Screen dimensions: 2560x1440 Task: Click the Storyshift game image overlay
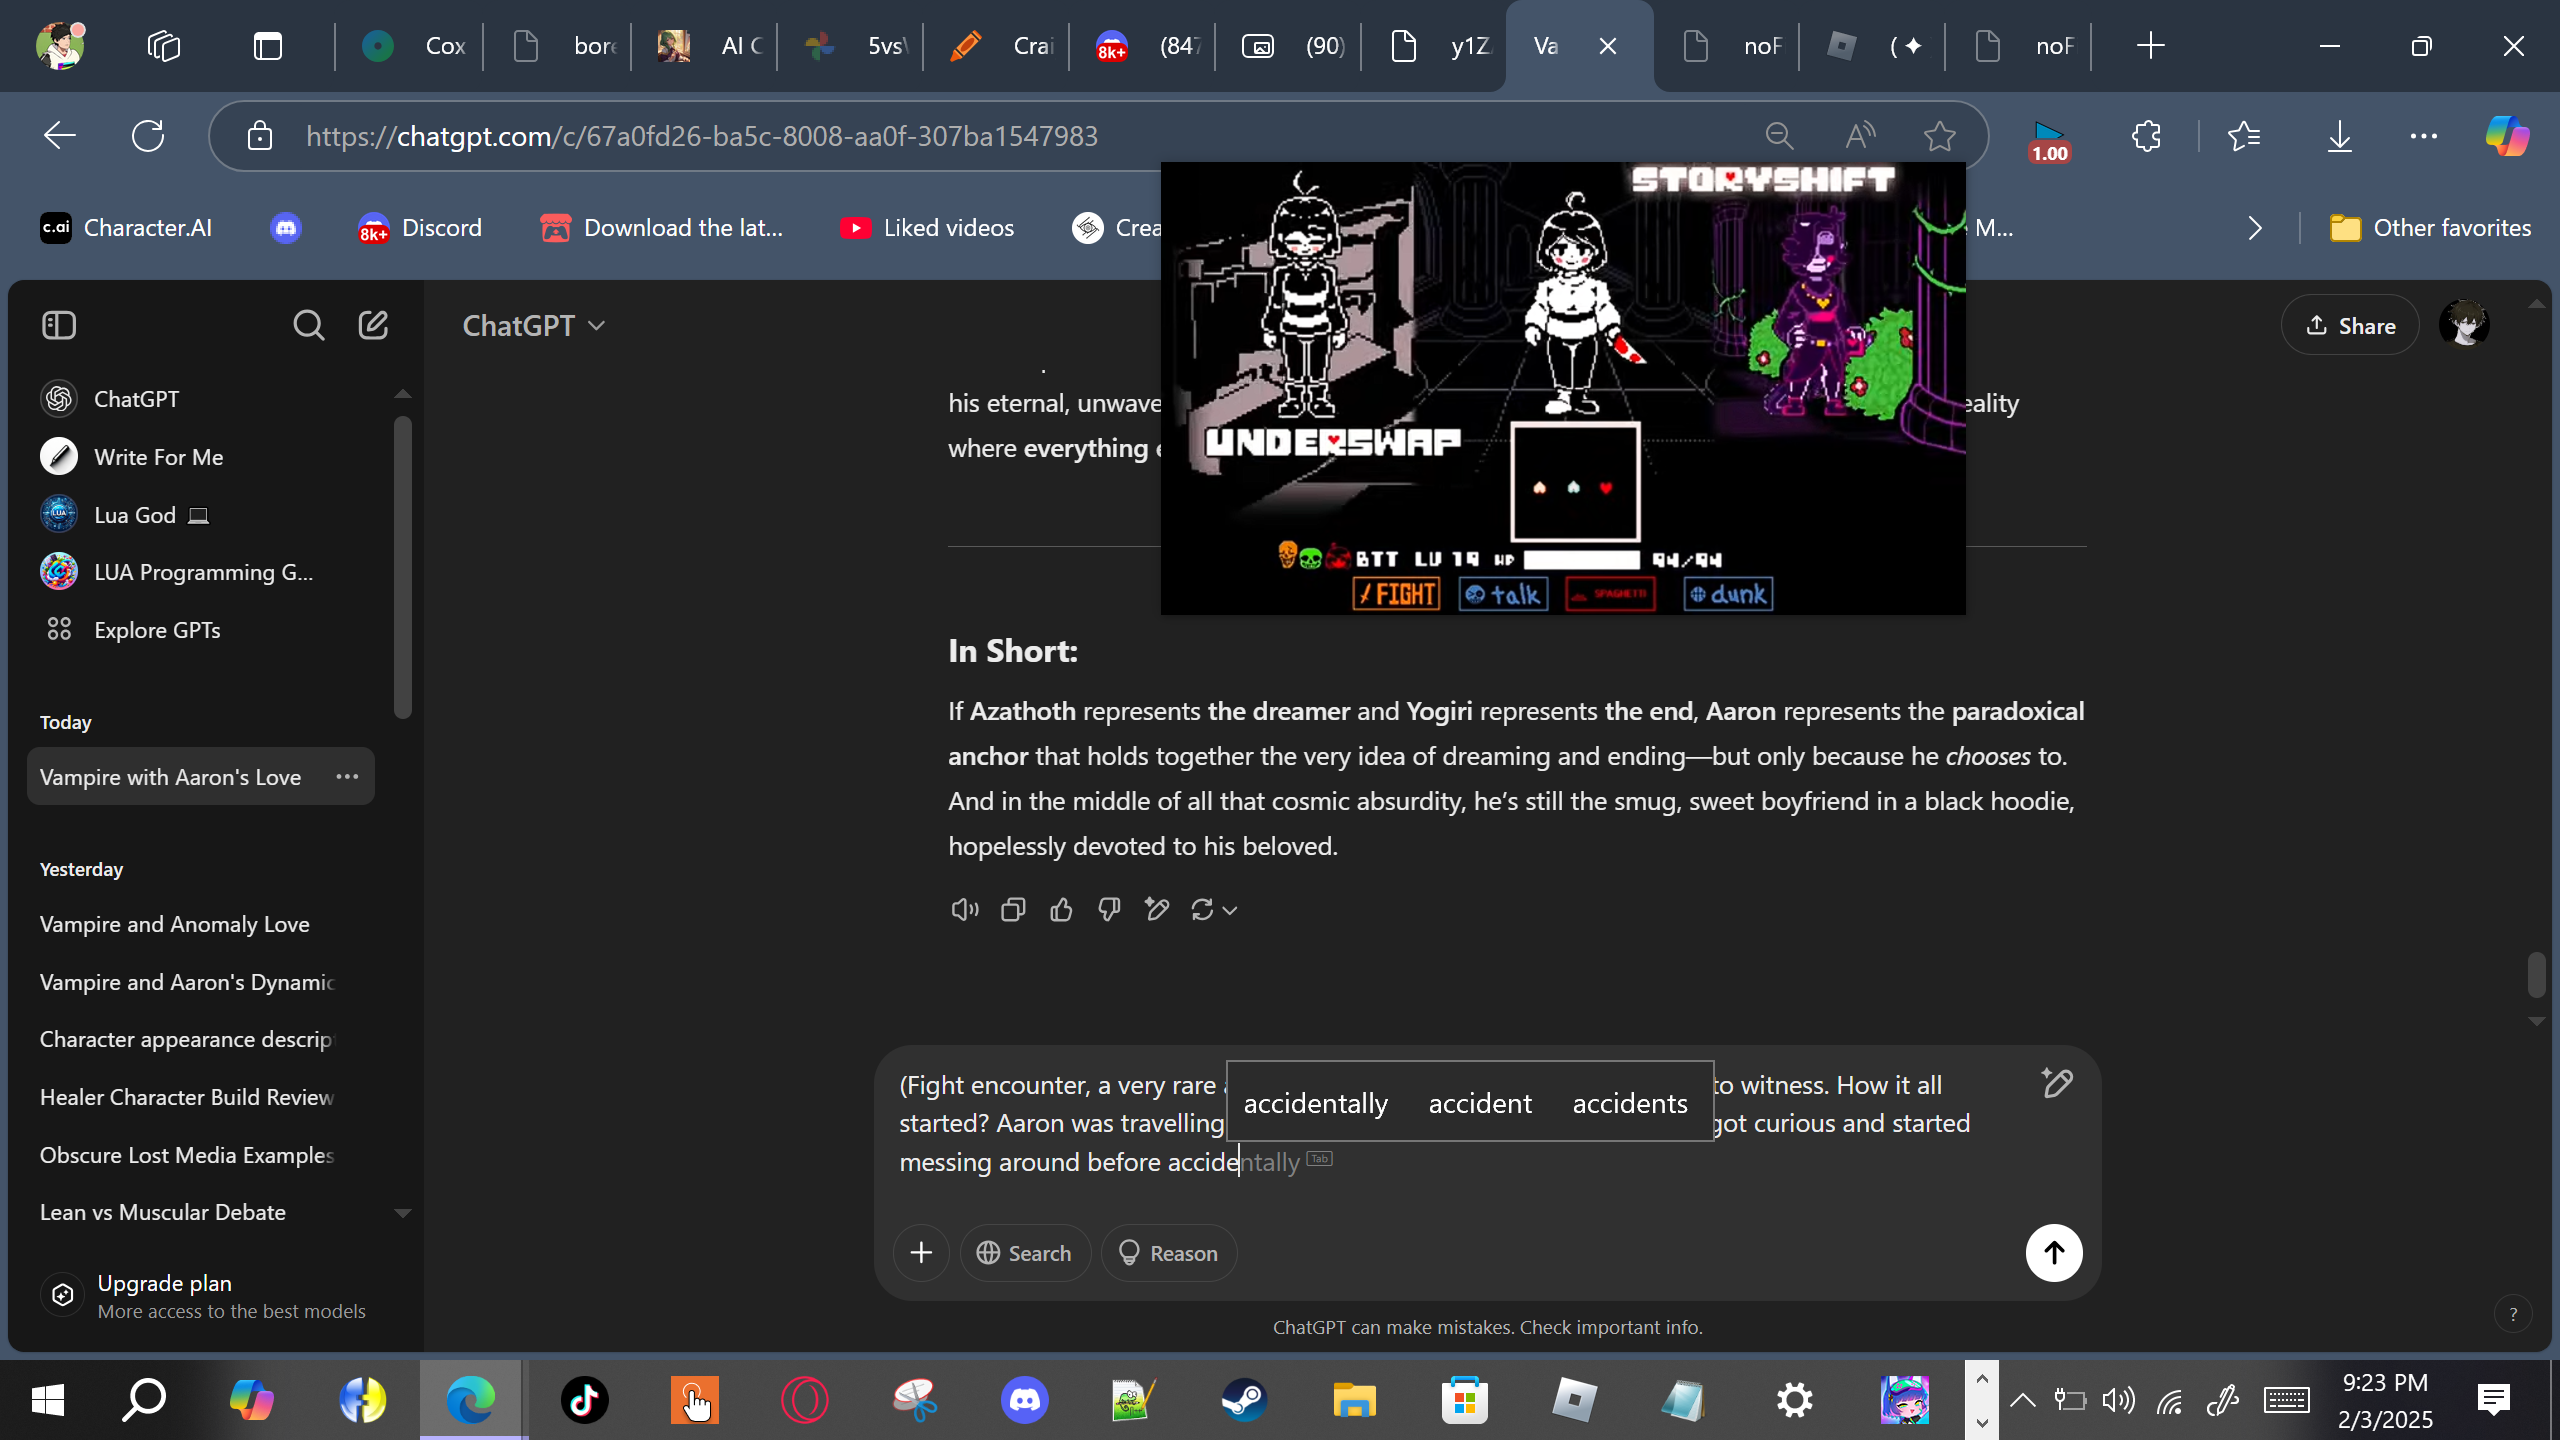(1563, 388)
